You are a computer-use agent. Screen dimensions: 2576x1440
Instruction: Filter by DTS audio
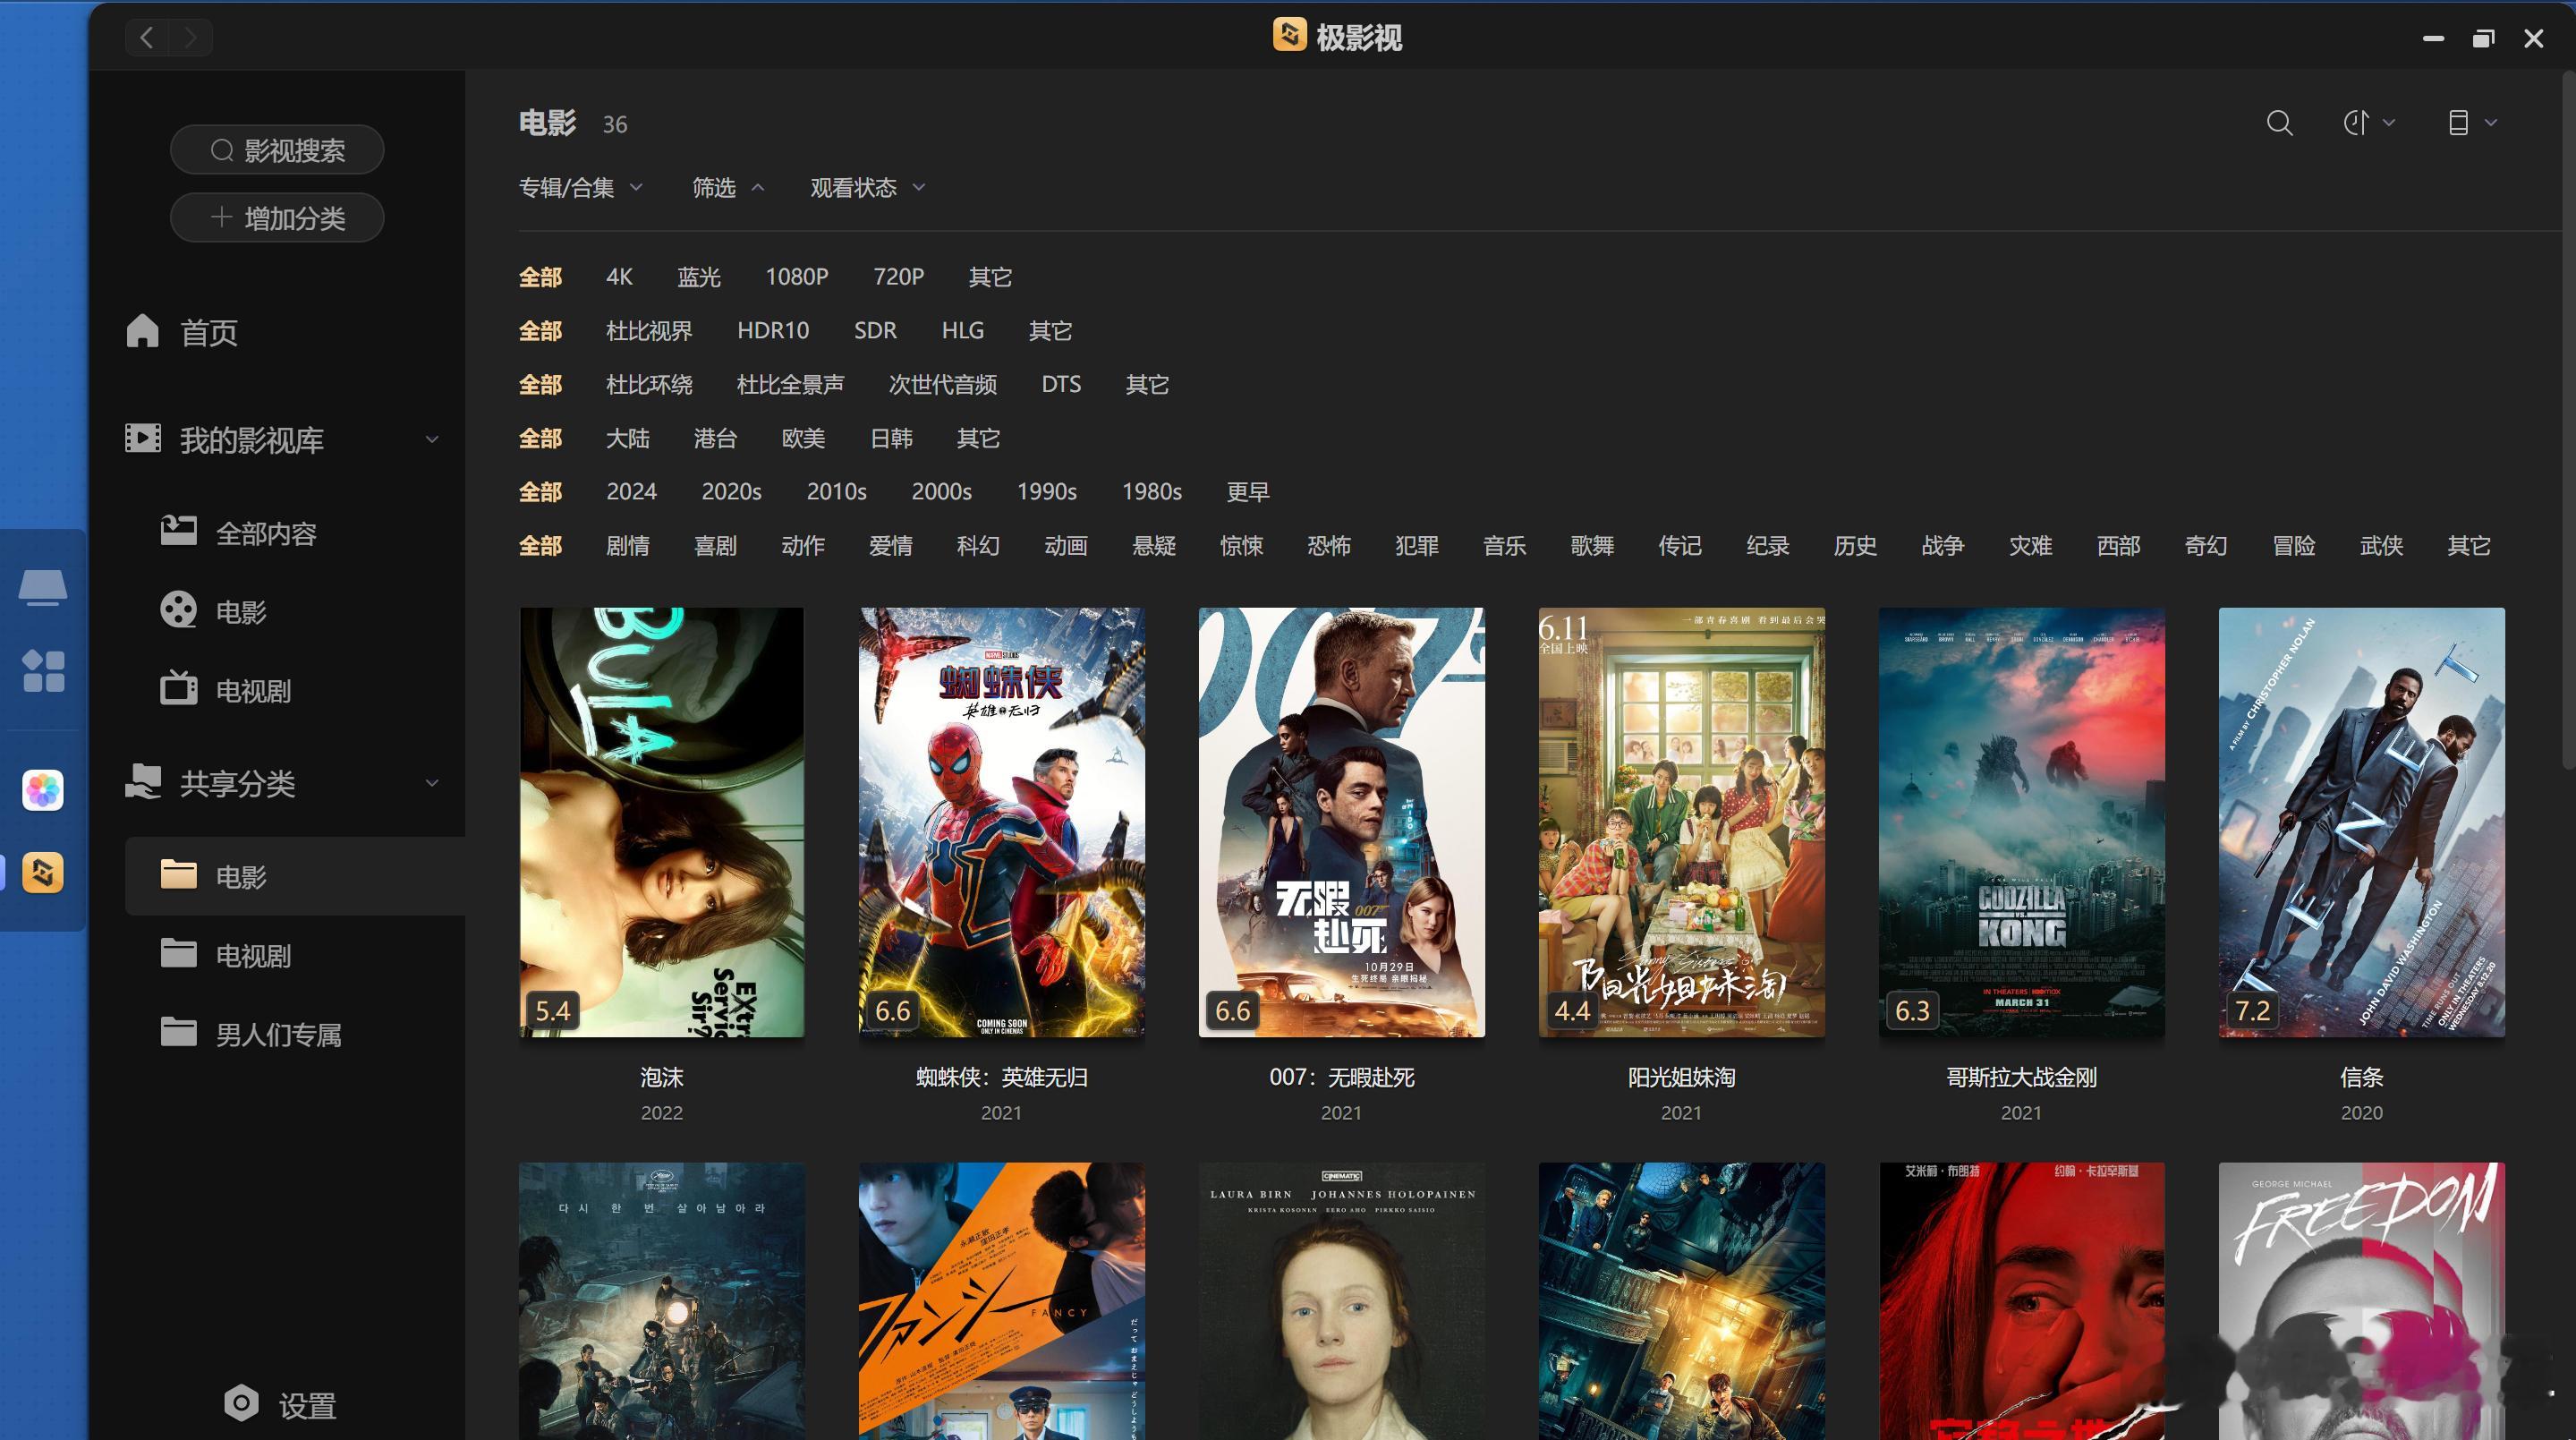click(x=1061, y=385)
